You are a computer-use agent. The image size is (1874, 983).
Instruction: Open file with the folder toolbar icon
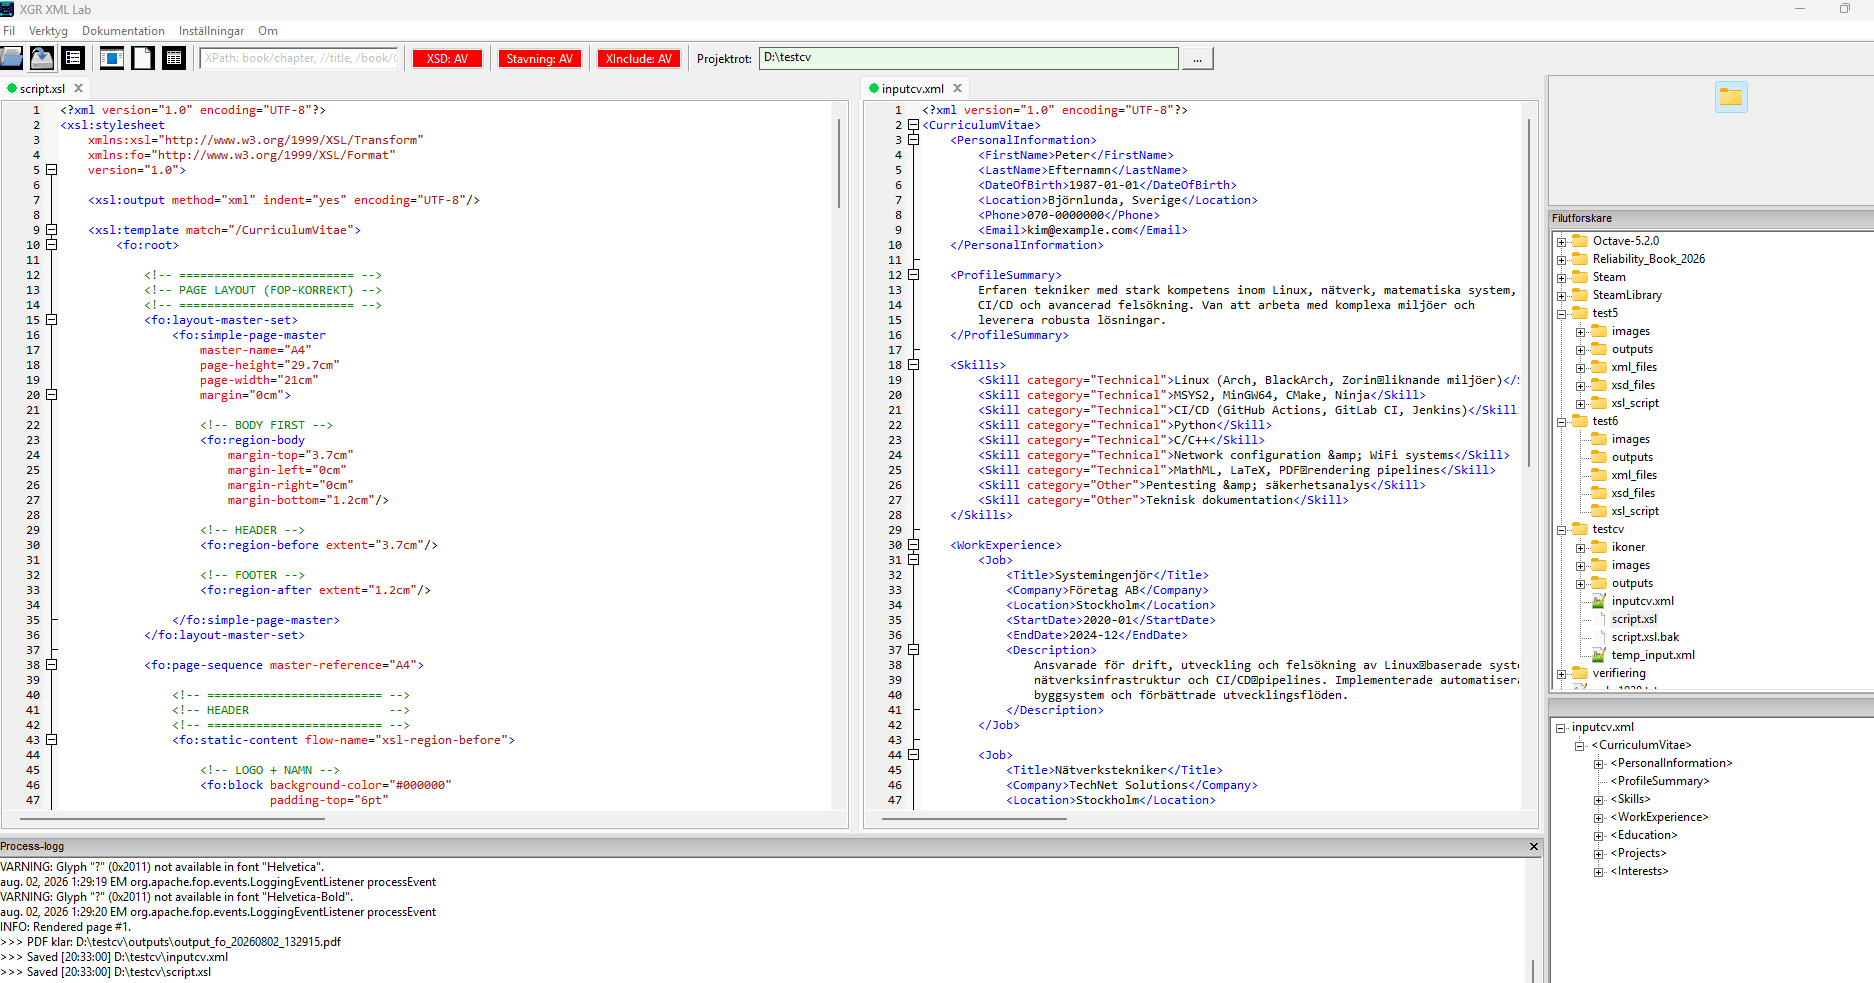coord(11,58)
